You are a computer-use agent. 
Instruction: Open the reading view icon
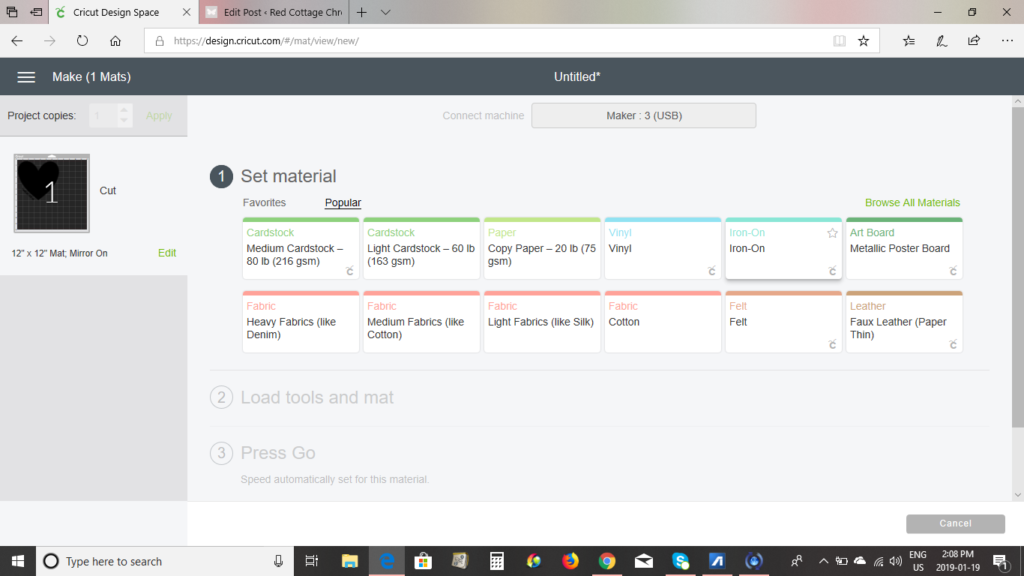tap(839, 40)
